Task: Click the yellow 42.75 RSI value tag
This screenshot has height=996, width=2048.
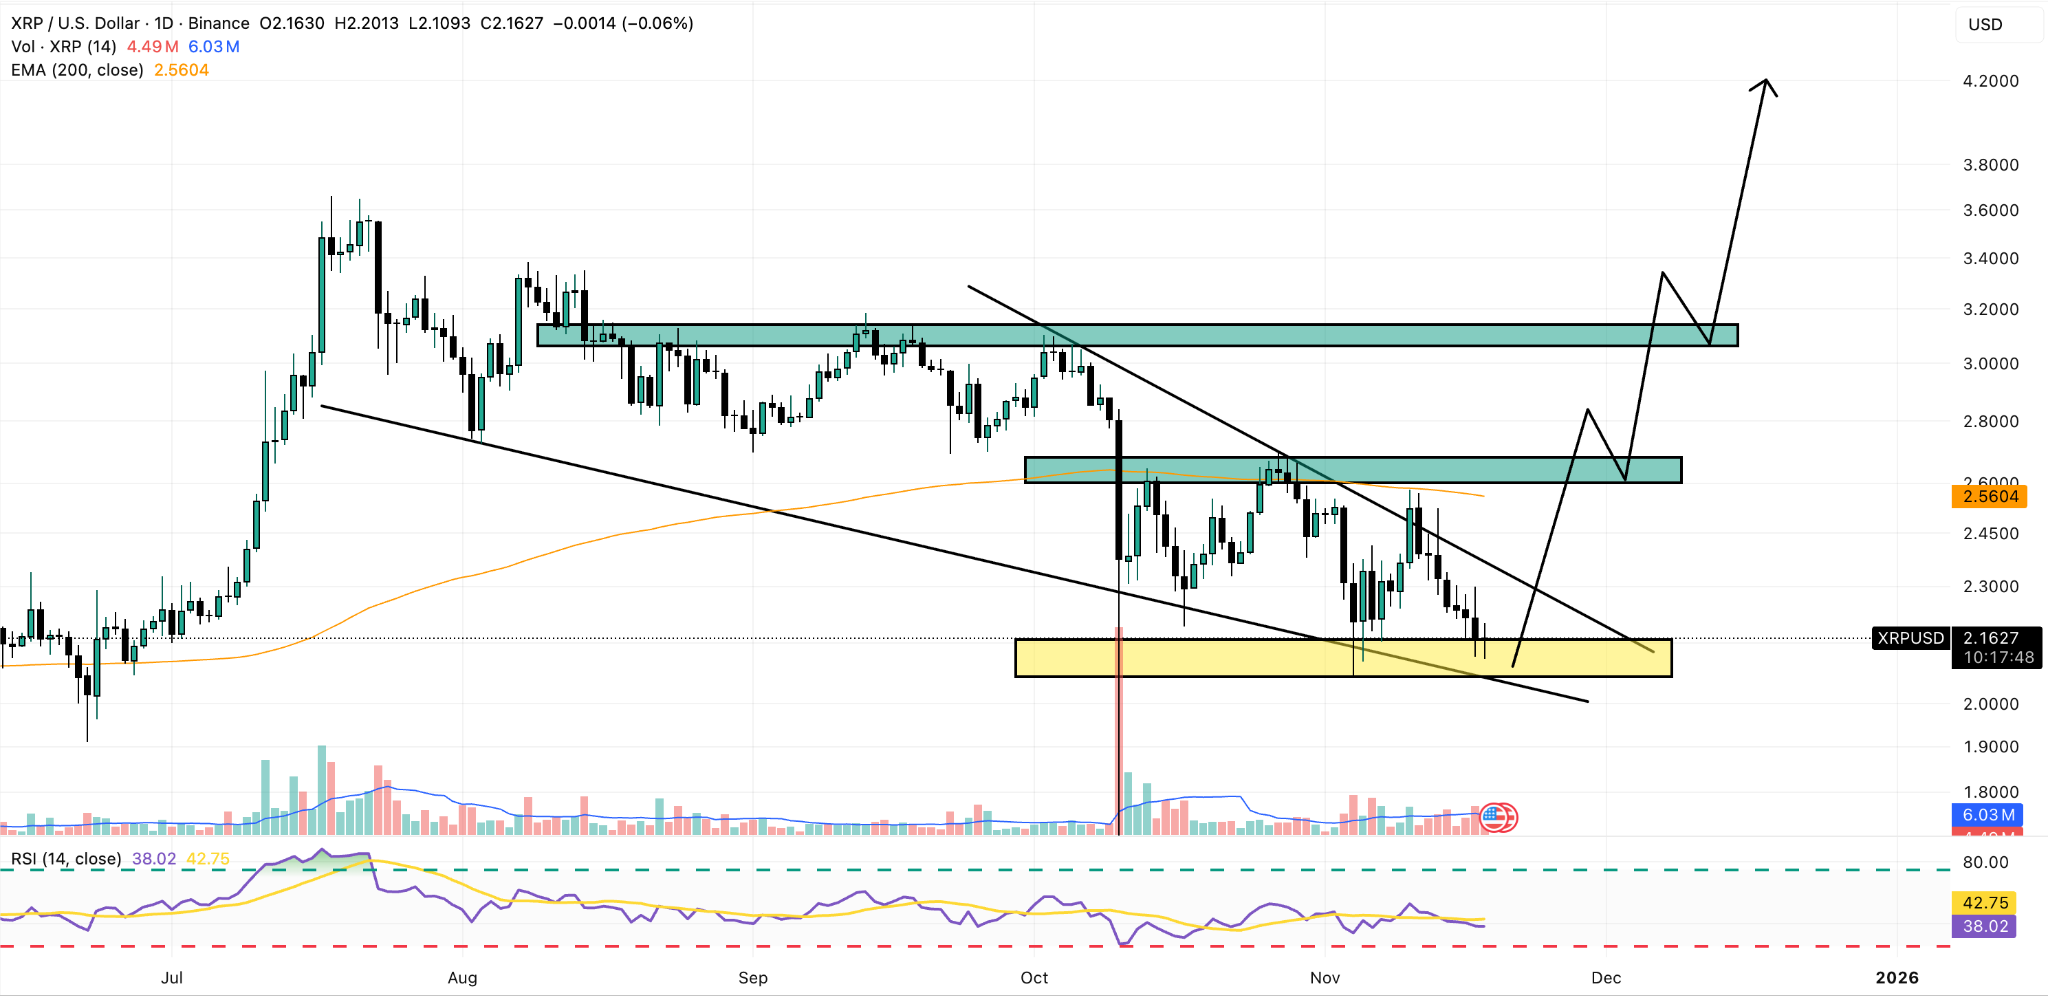Action: click(1985, 903)
